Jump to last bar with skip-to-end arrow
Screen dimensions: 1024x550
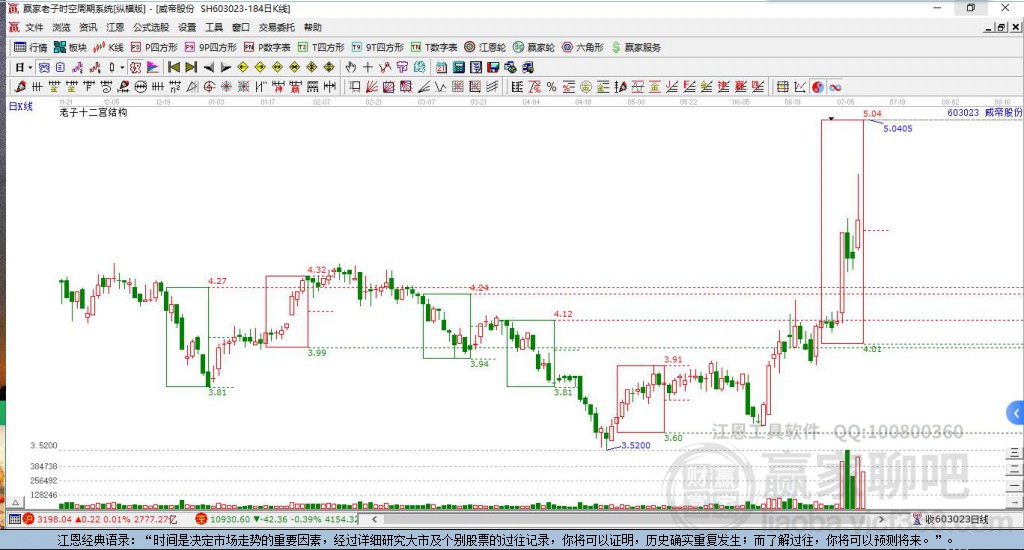[x=191, y=67]
